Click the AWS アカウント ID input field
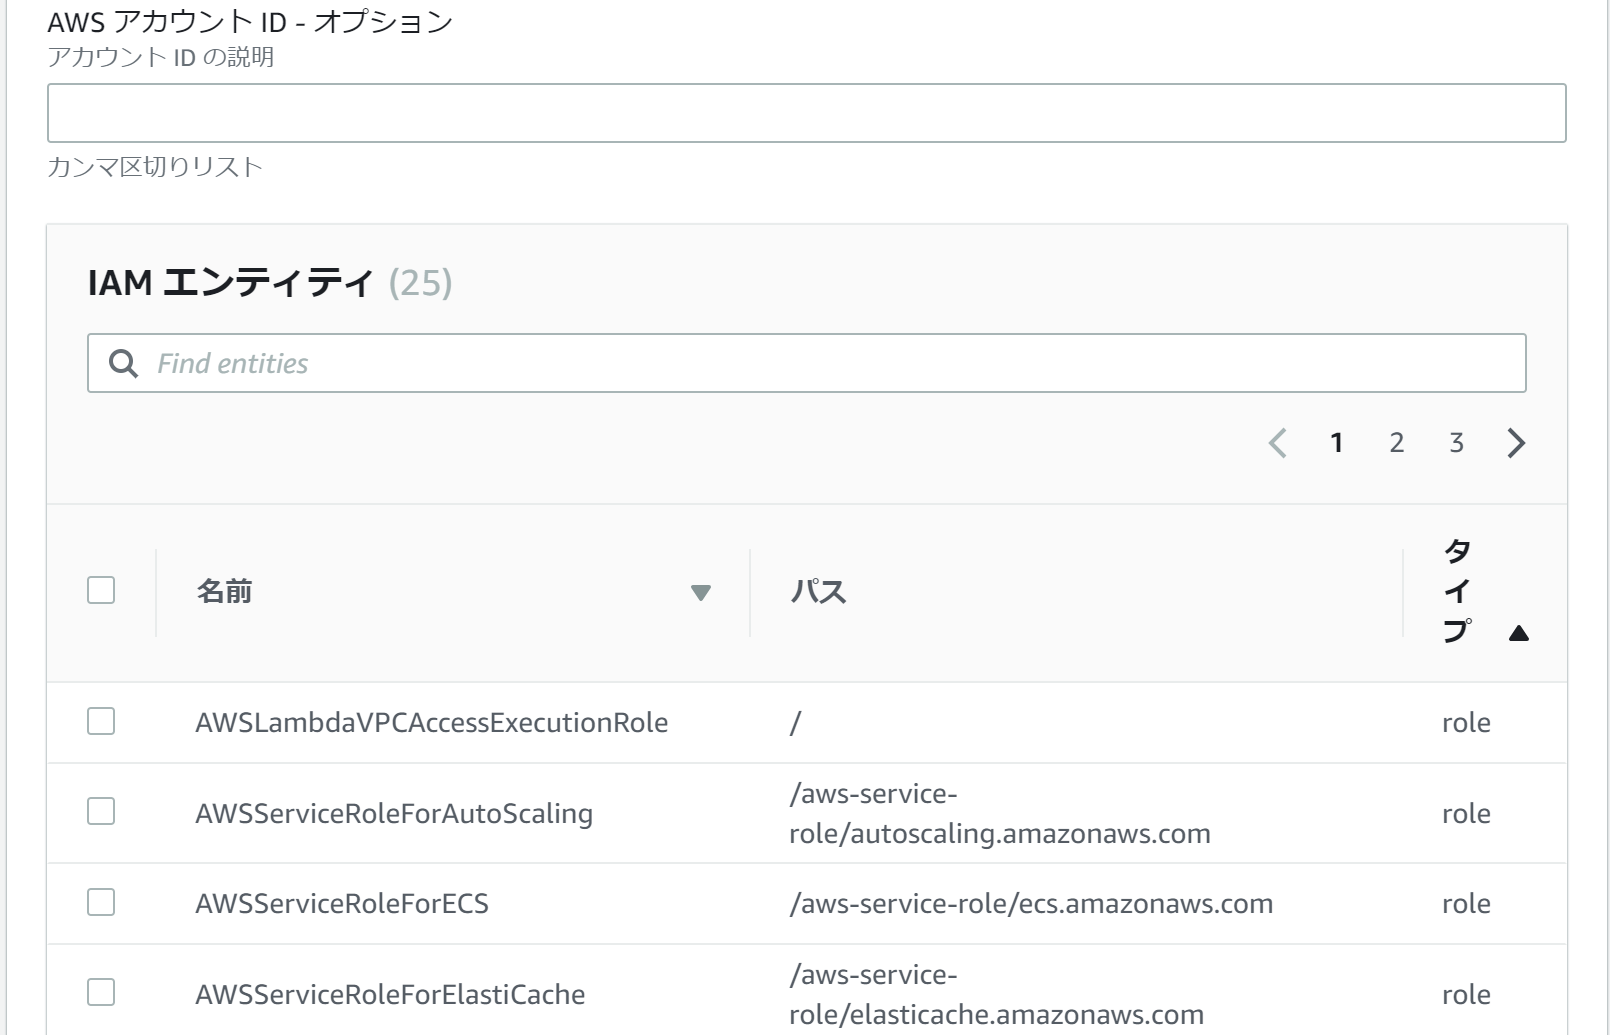 click(x=803, y=112)
